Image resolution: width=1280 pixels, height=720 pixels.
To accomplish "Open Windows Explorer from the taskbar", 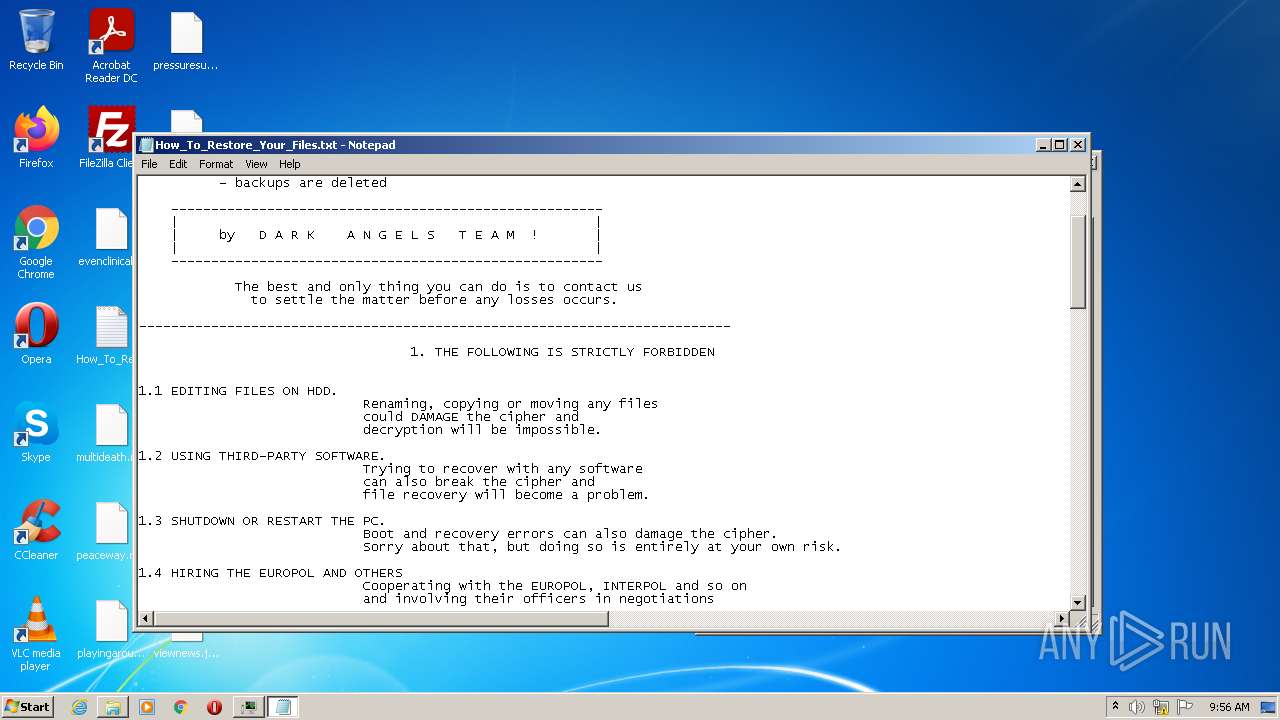I will click(113, 707).
